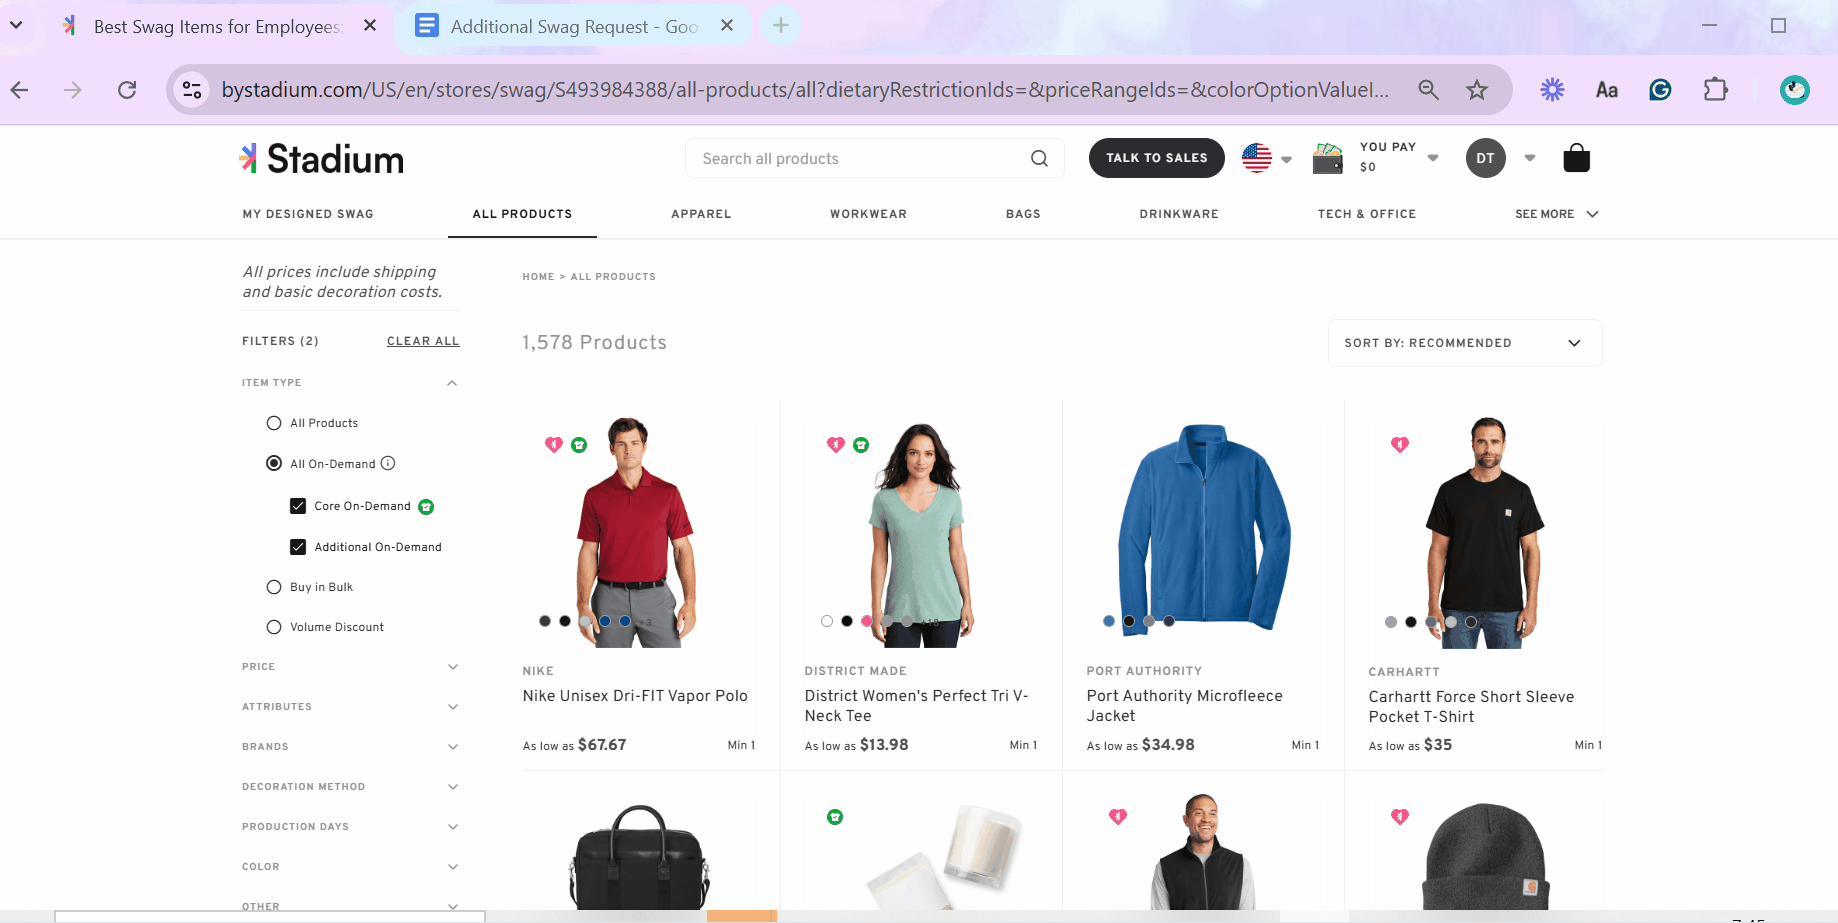Open the Bags category tab
1838x923 pixels.
click(x=1023, y=214)
